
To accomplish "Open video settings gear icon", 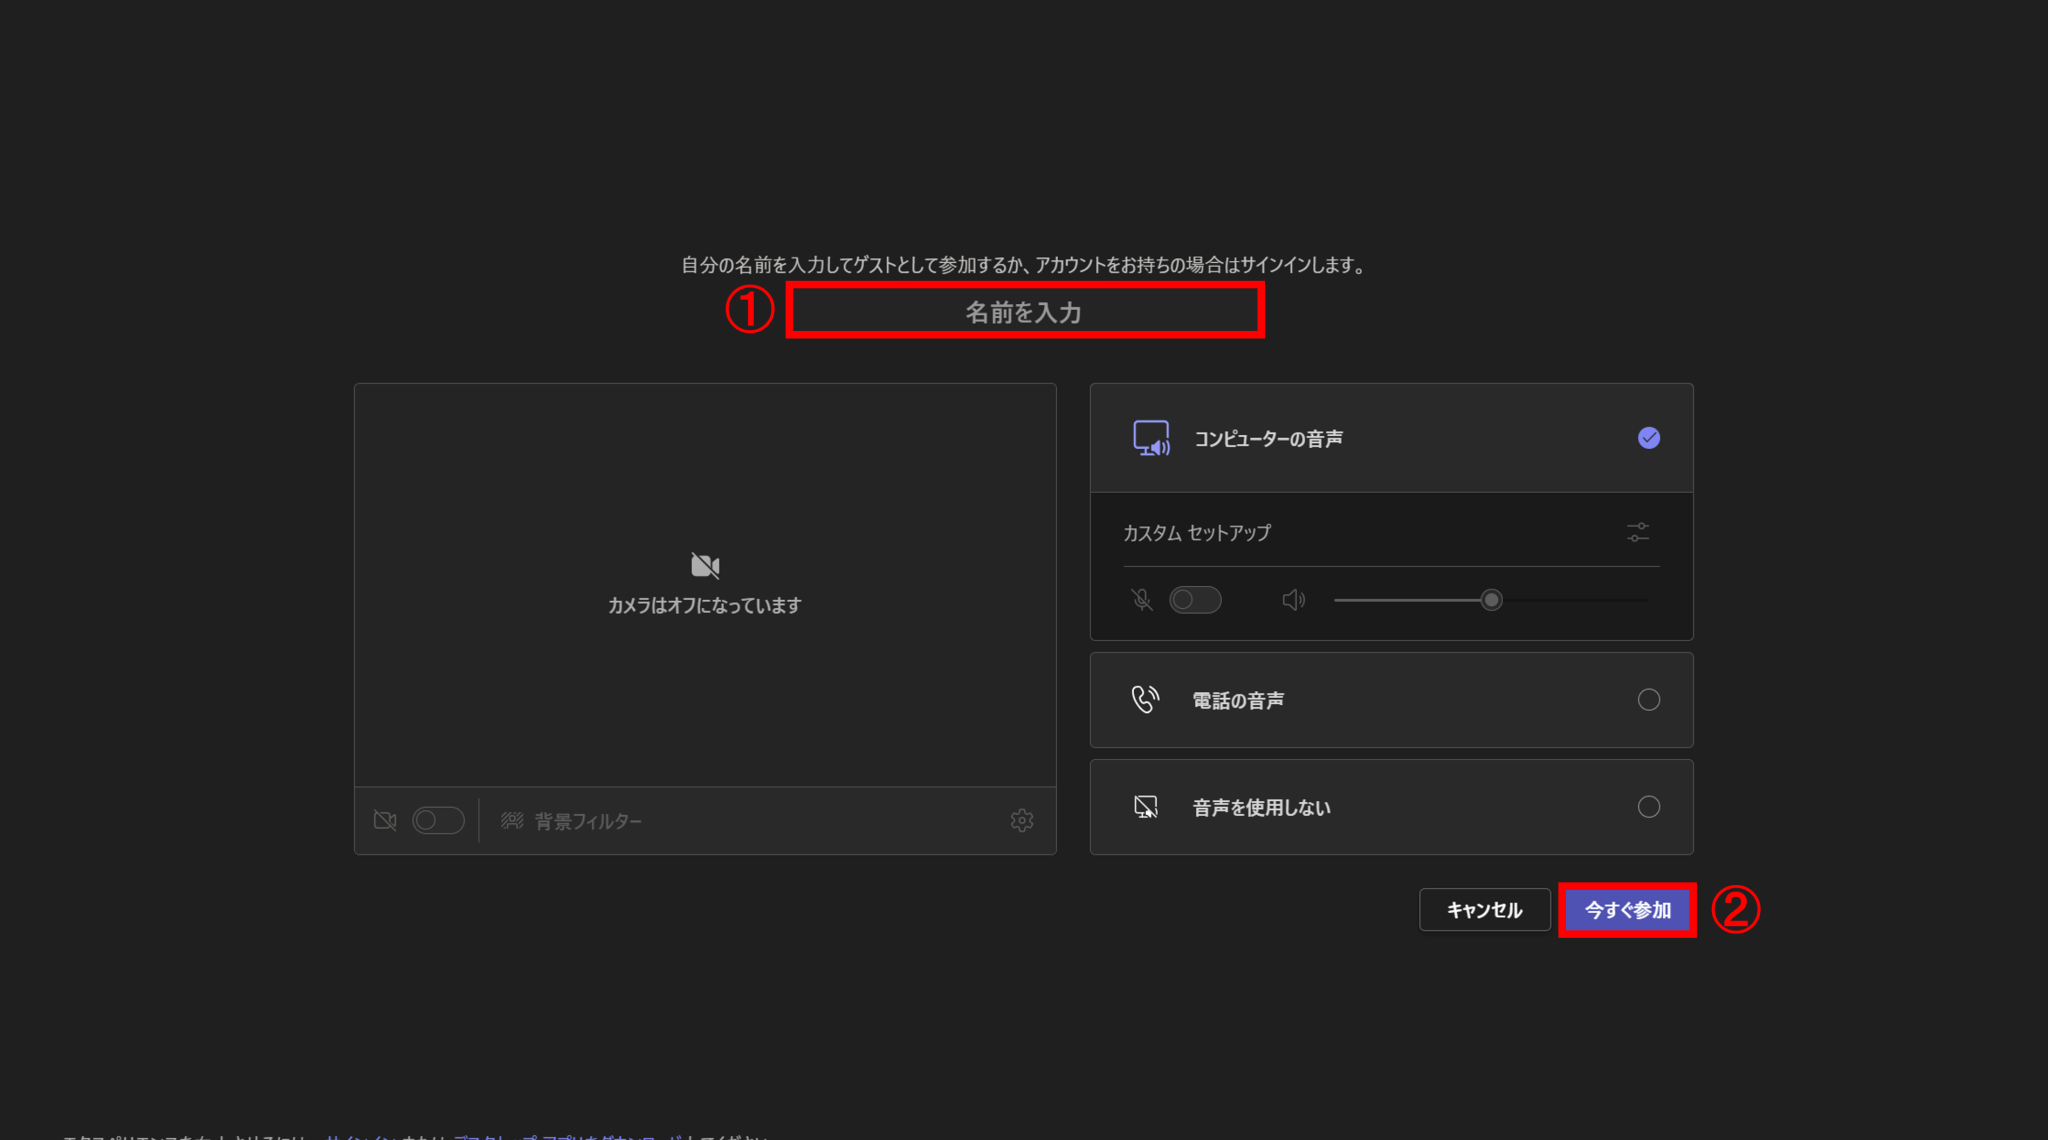I will (x=1021, y=820).
